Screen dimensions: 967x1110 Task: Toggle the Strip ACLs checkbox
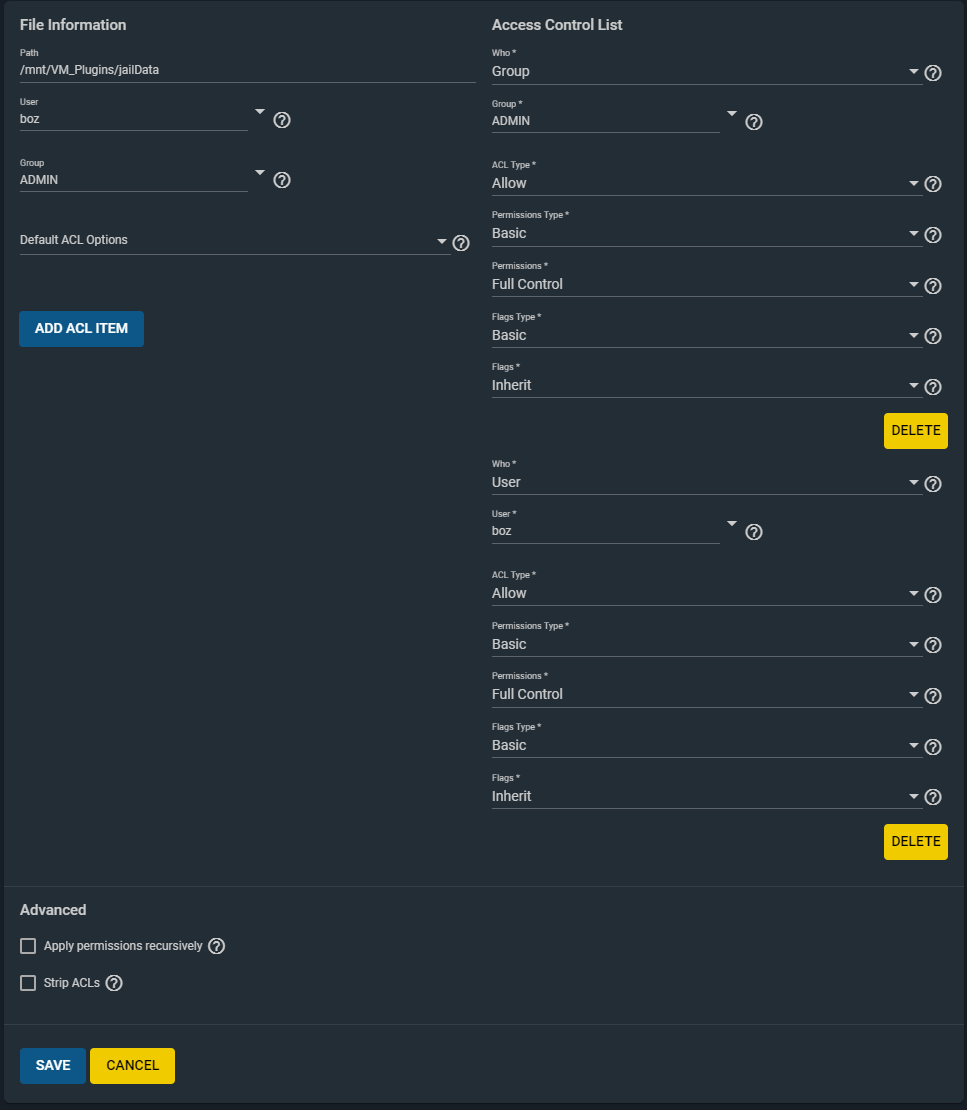(28, 983)
